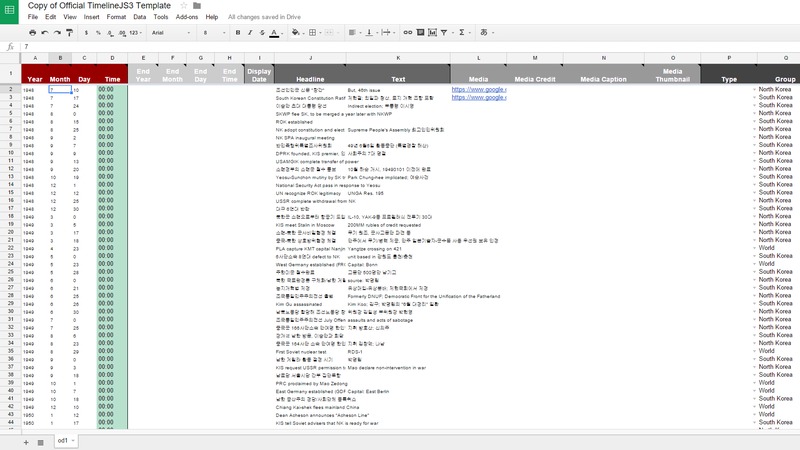
Task: Open Group dropdown arrow in row 22 World
Action: click(x=755, y=248)
